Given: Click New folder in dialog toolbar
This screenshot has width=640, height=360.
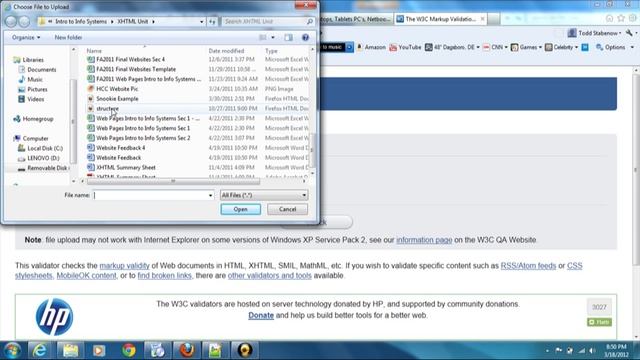Looking at the screenshot, I should click(68, 38).
